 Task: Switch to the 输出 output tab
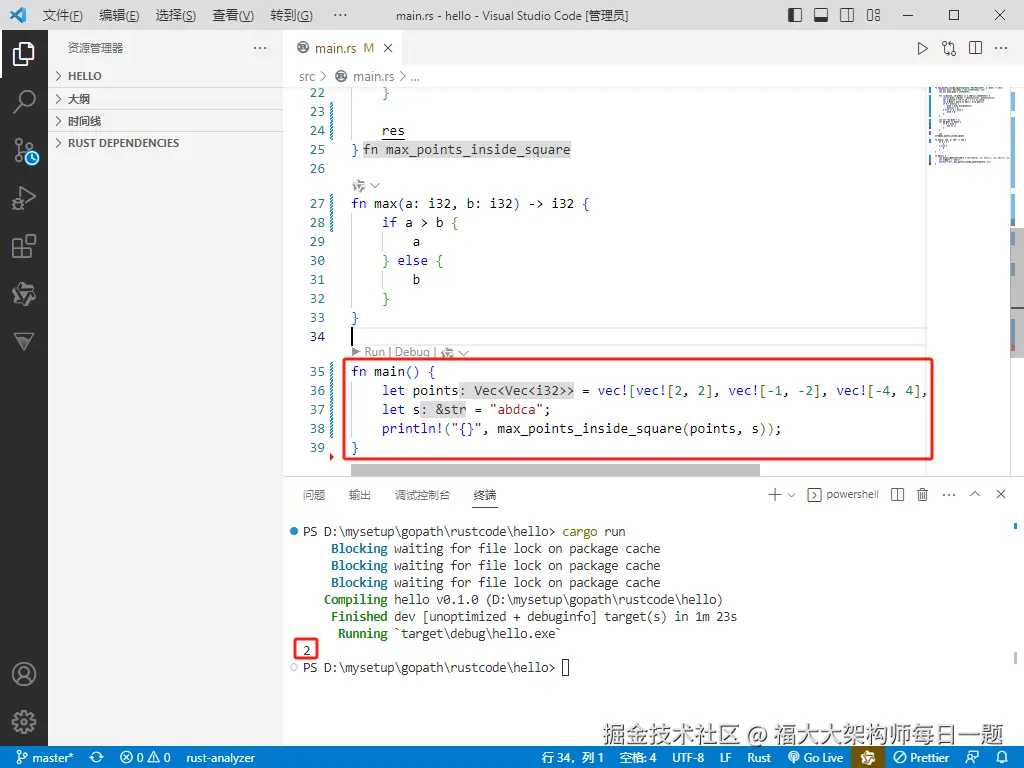[360, 495]
